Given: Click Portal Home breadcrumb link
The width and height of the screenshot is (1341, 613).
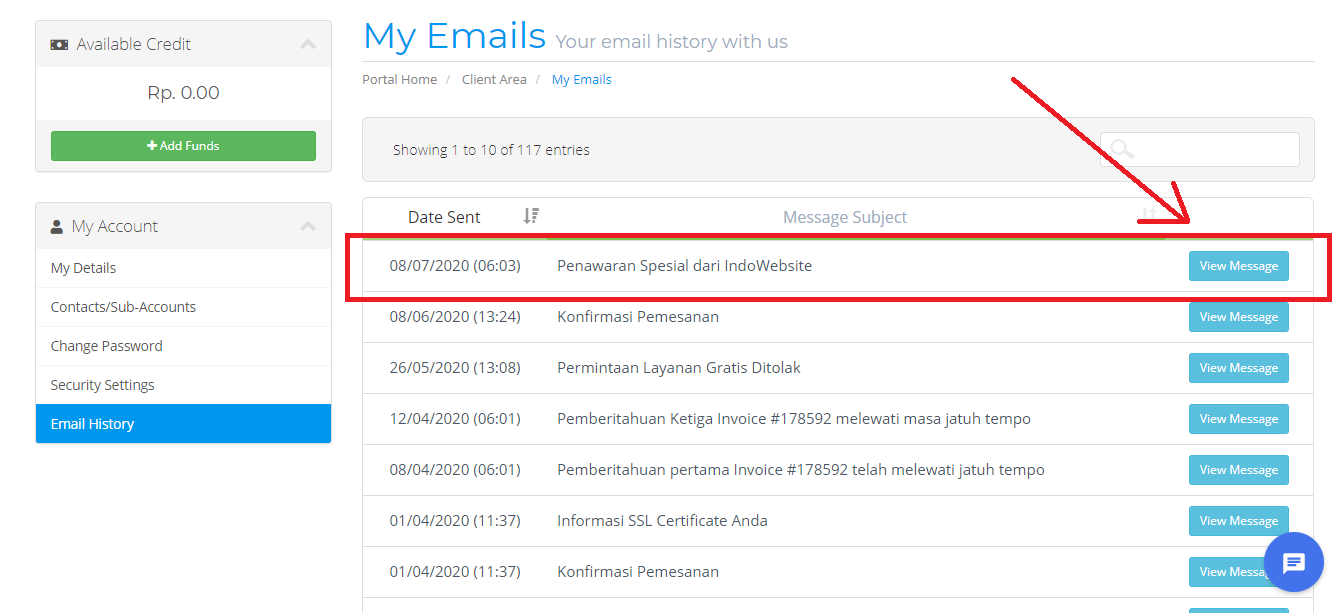Looking at the screenshot, I should (399, 80).
